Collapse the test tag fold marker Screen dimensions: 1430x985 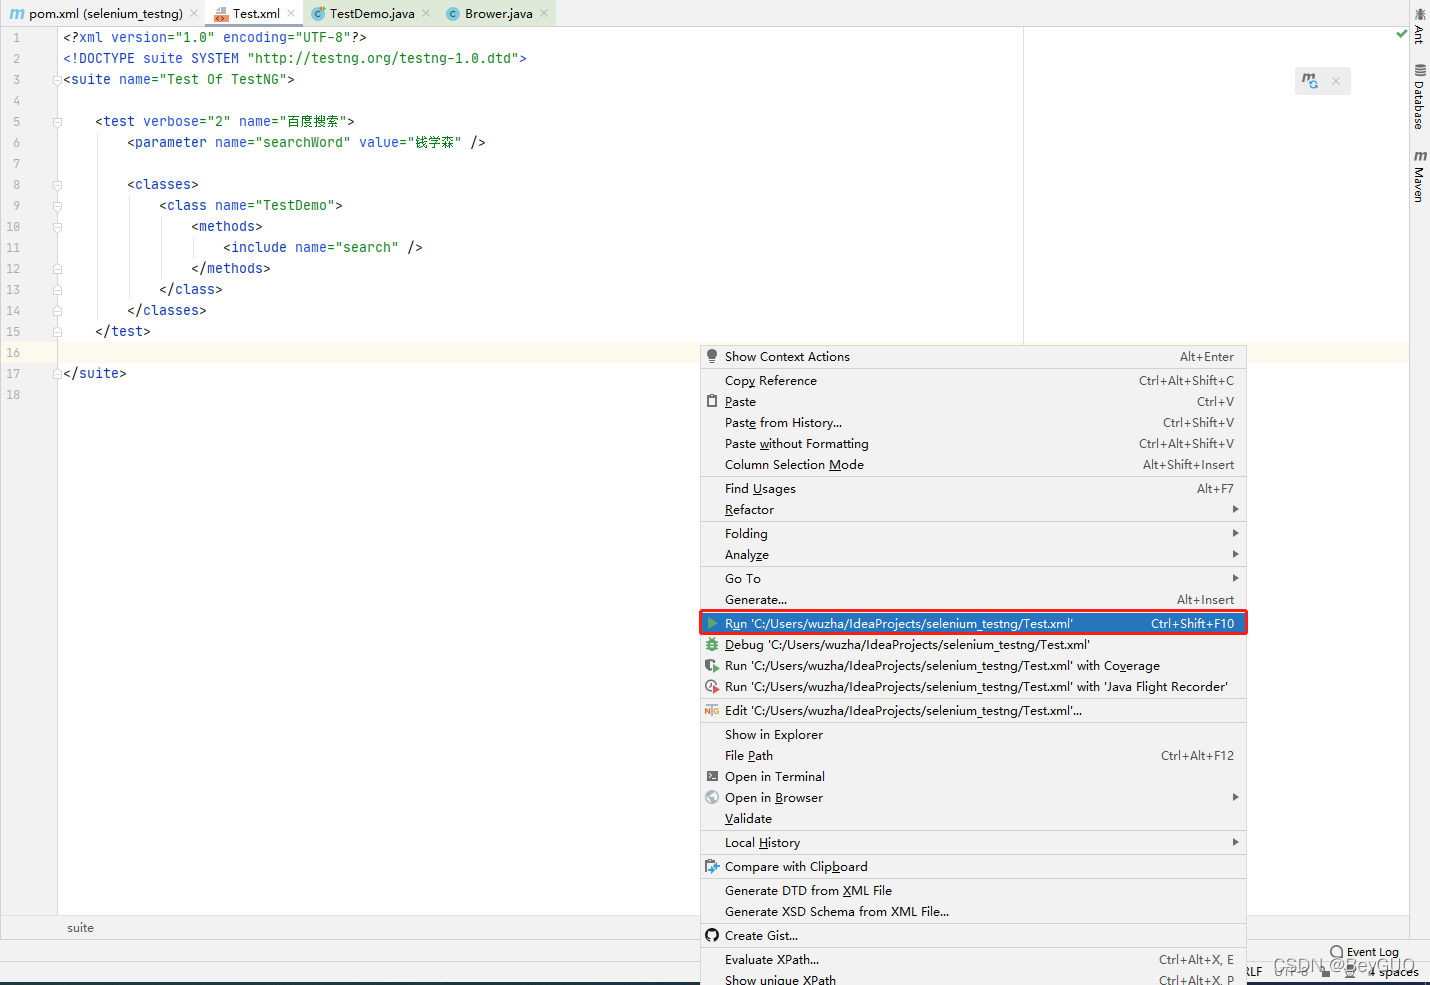click(x=57, y=122)
